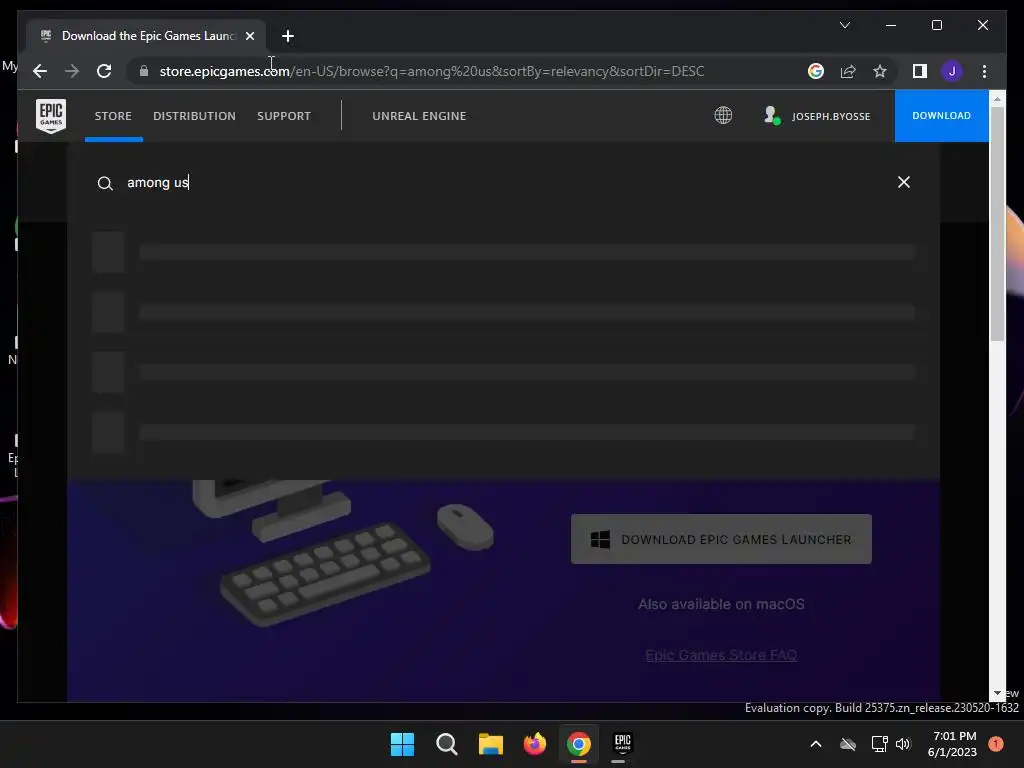Open notification badge in taskbar
1024x768 pixels.
coord(996,744)
